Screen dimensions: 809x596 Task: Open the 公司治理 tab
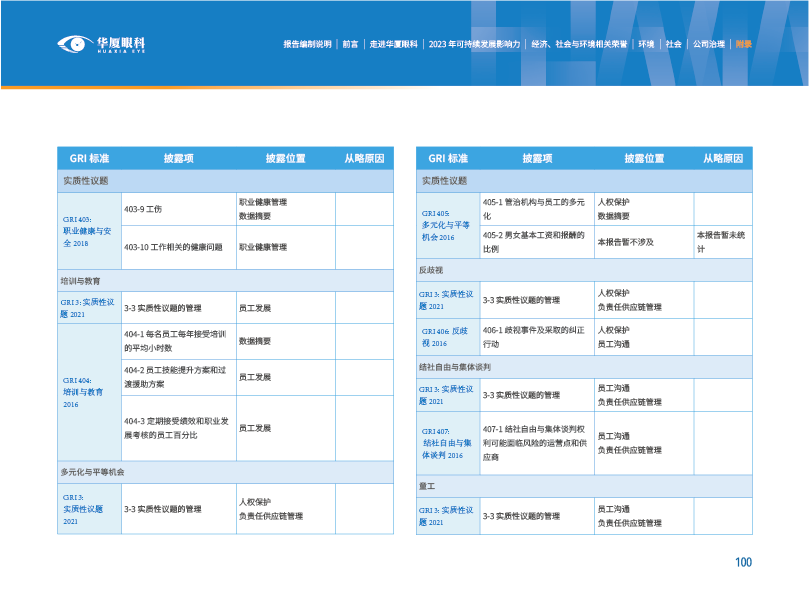pos(708,45)
